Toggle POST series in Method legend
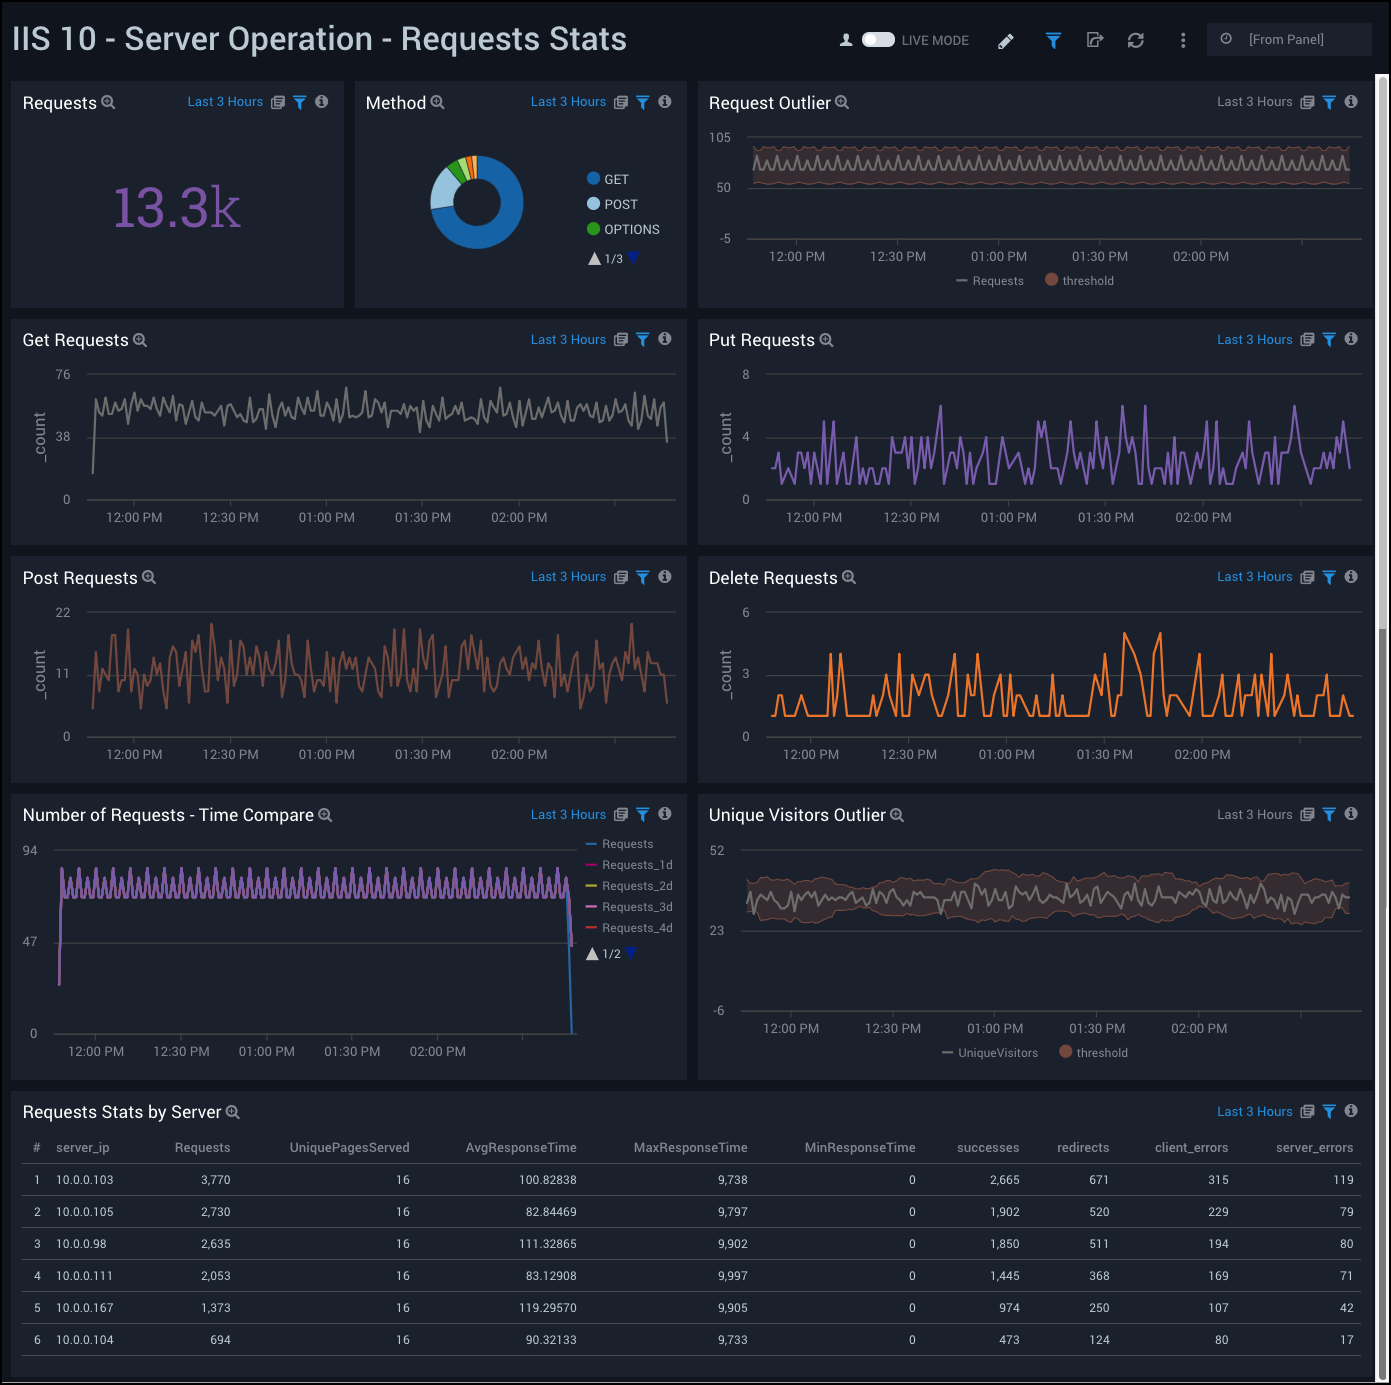1391x1385 pixels. click(612, 204)
